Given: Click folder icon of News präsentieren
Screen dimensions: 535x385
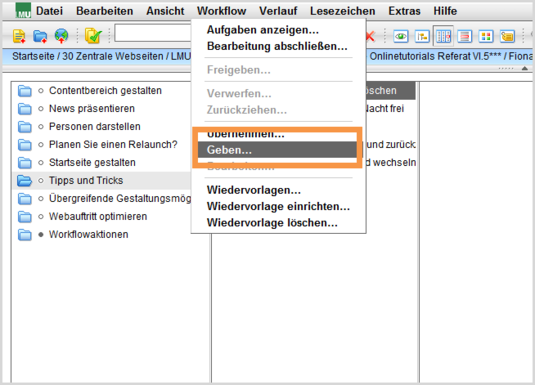Looking at the screenshot, I should tap(25, 109).
